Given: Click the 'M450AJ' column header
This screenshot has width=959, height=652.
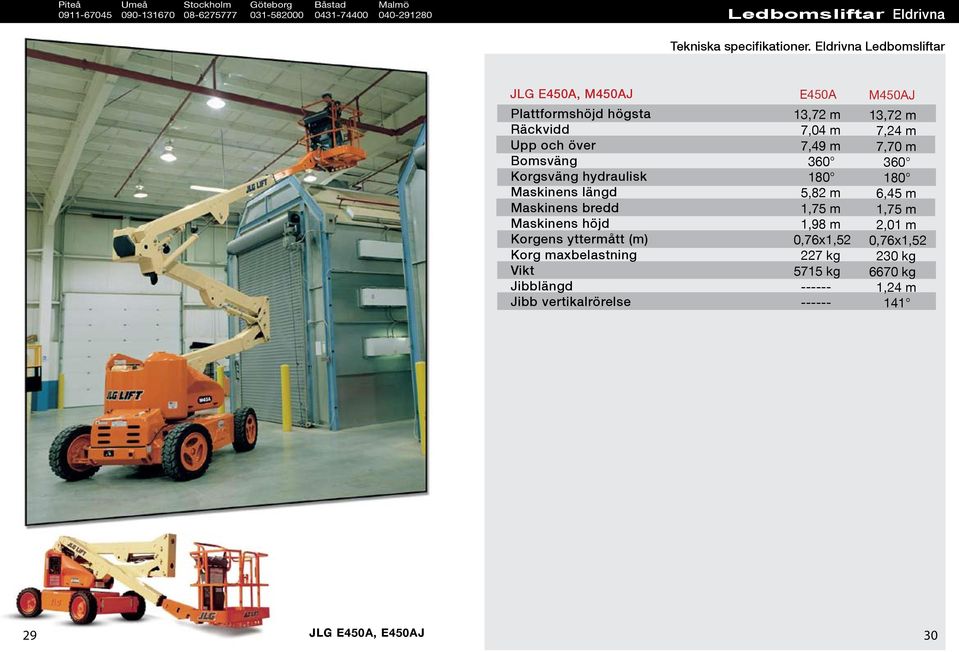Looking at the screenshot, I should tap(892, 95).
